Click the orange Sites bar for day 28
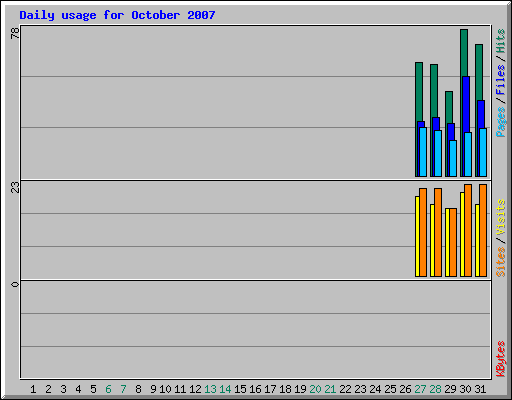 point(438,232)
